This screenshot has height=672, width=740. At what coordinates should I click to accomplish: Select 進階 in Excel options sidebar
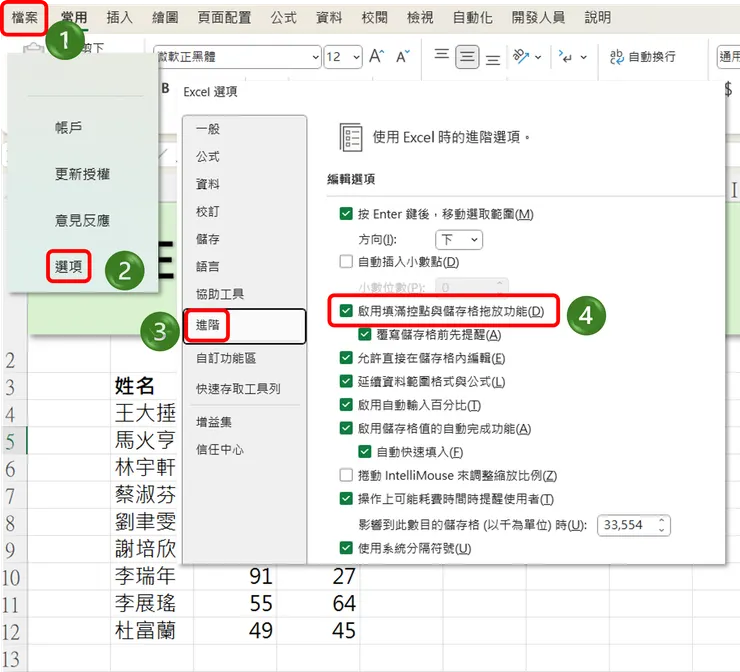point(244,326)
